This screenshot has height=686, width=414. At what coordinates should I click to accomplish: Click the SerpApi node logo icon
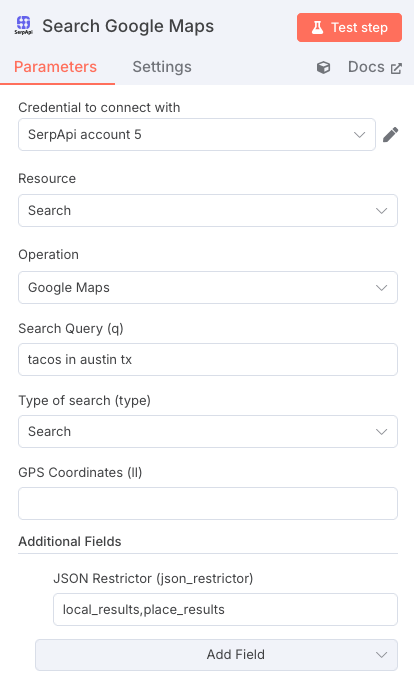pos(23,25)
